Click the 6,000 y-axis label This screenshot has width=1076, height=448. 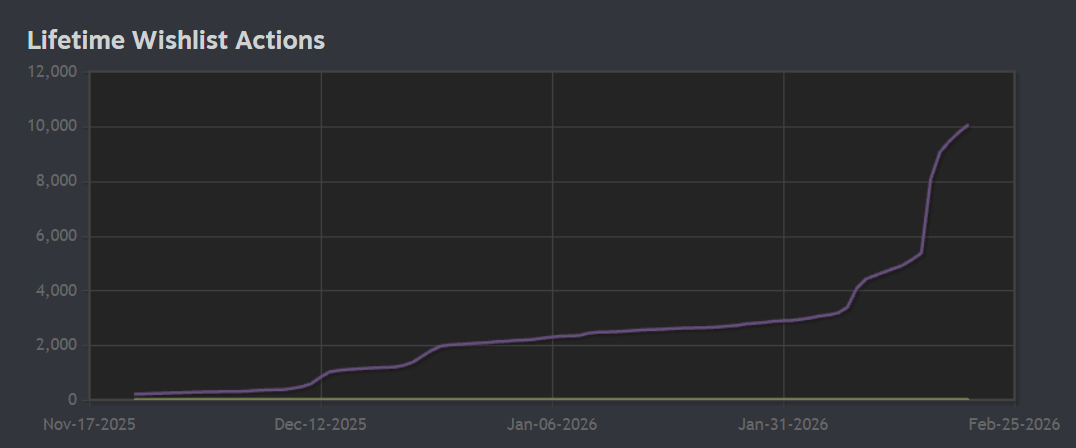[56, 236]
